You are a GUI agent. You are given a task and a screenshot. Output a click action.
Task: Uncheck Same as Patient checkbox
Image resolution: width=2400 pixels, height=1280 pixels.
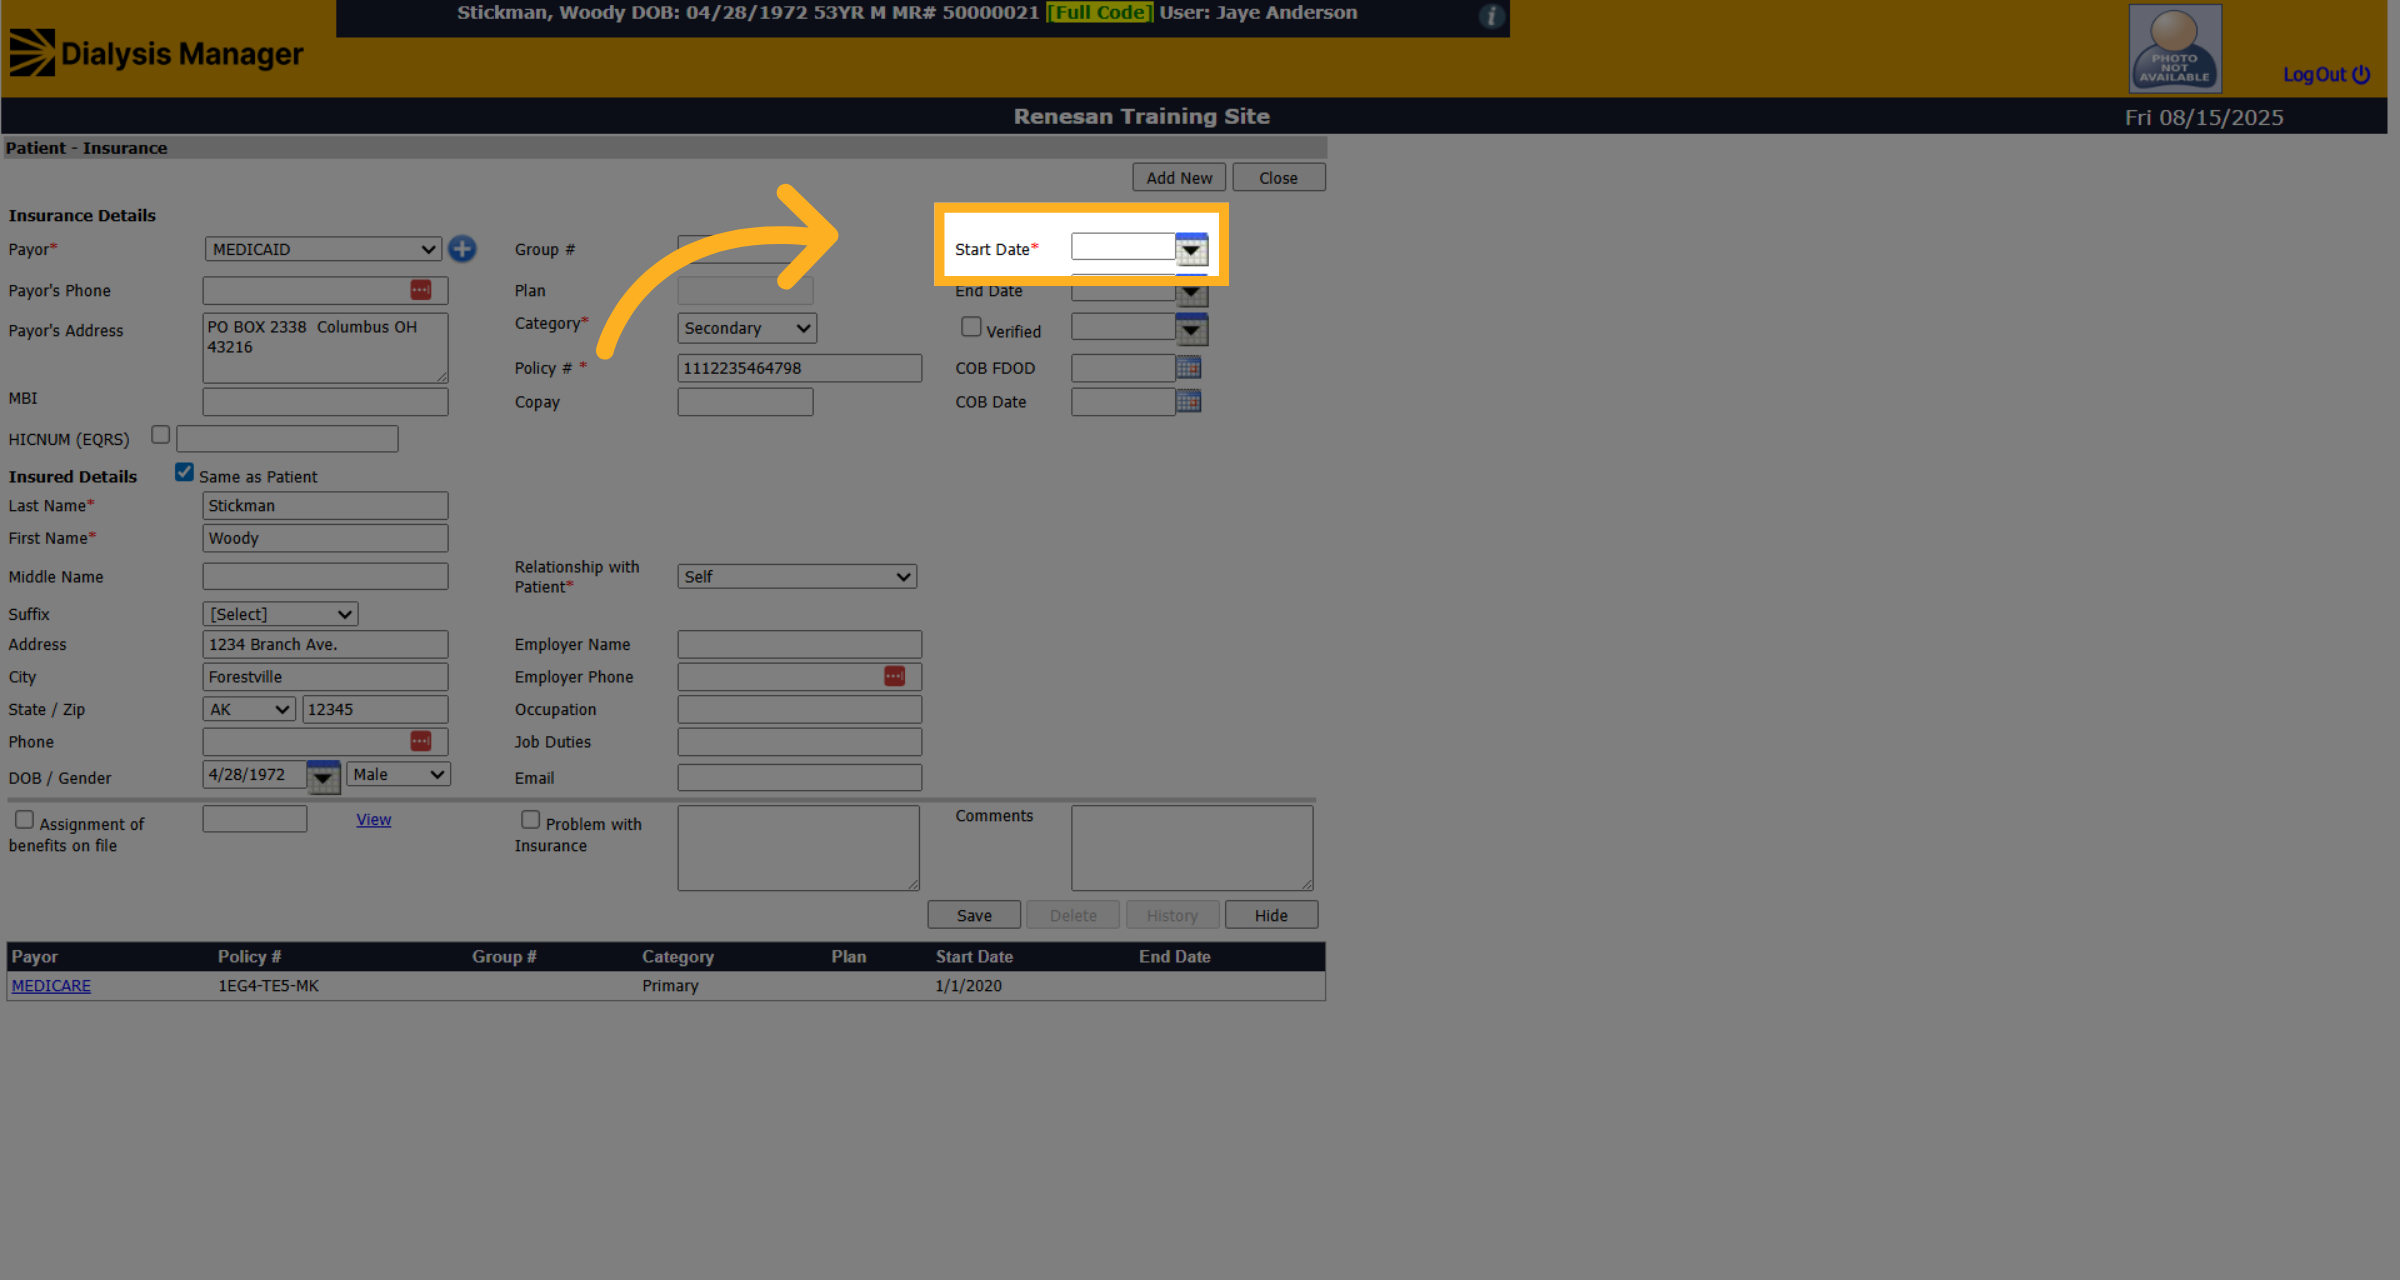tap(184, 472)
